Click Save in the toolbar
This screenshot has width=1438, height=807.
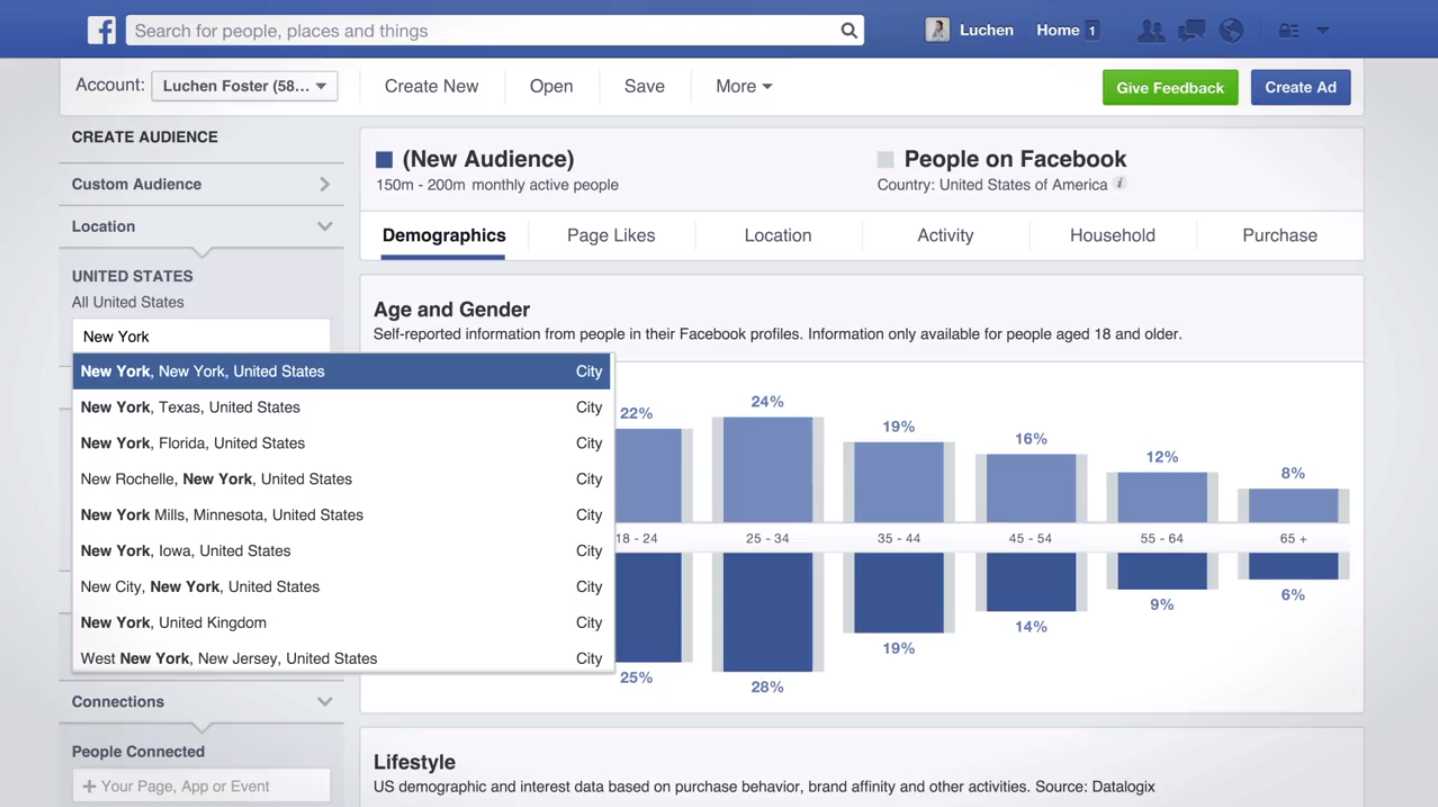click(x=644, y=86)
